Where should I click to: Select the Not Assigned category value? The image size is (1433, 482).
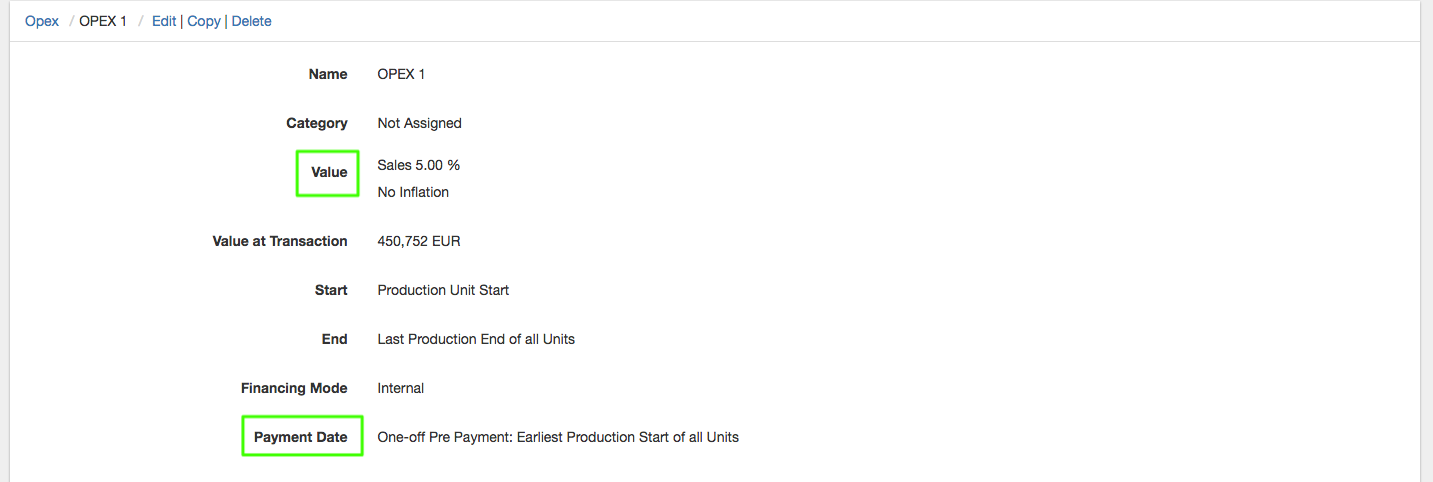click(x=419, y=123)
